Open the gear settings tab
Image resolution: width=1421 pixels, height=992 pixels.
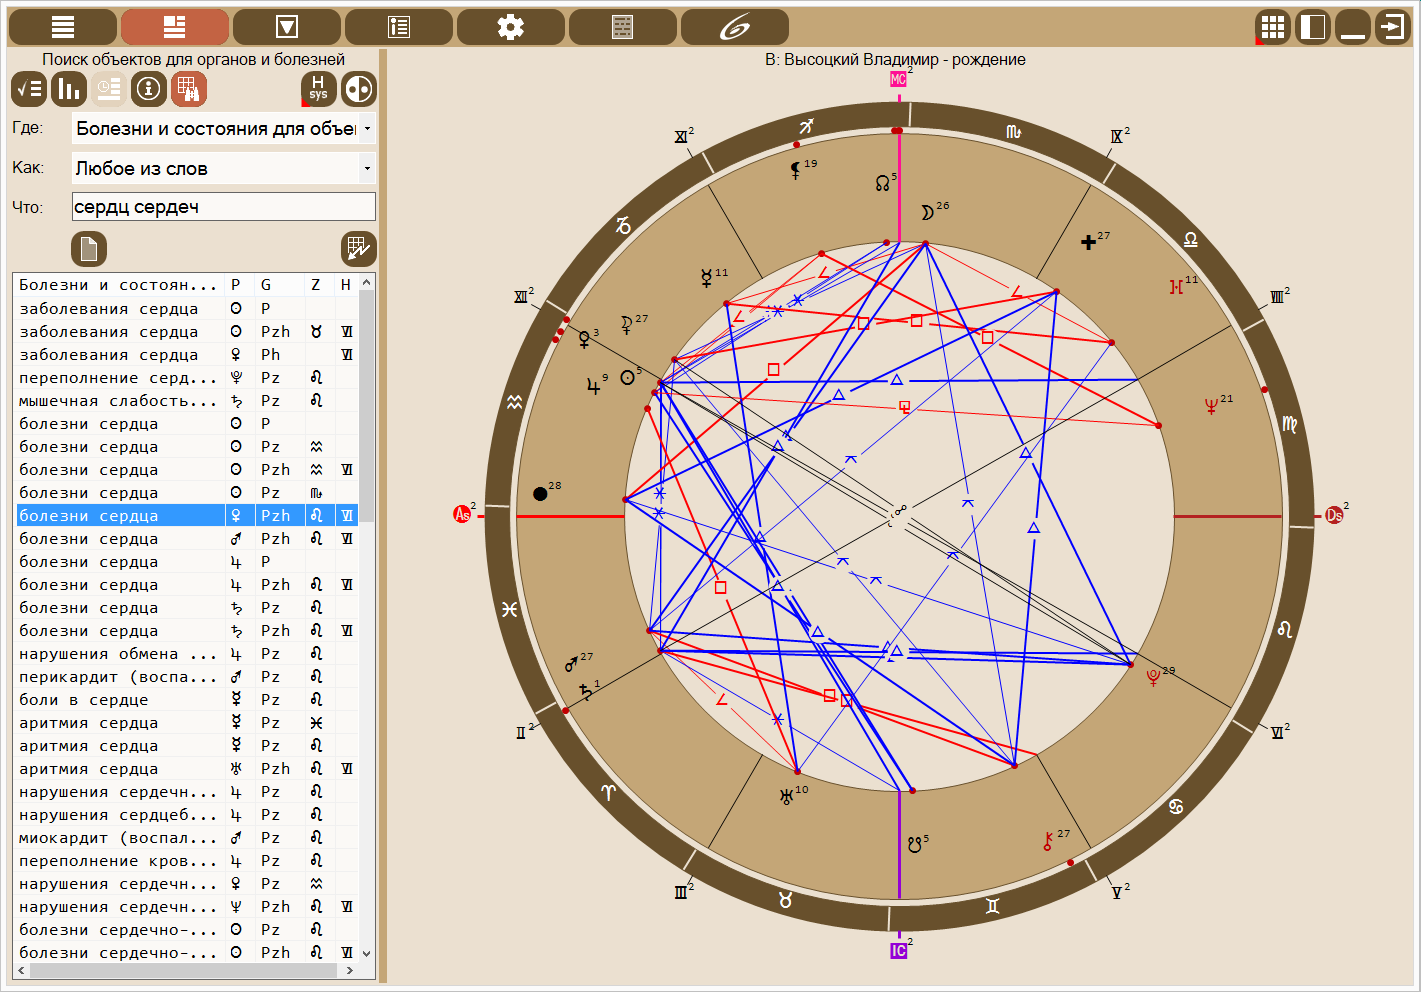[511, 27]
